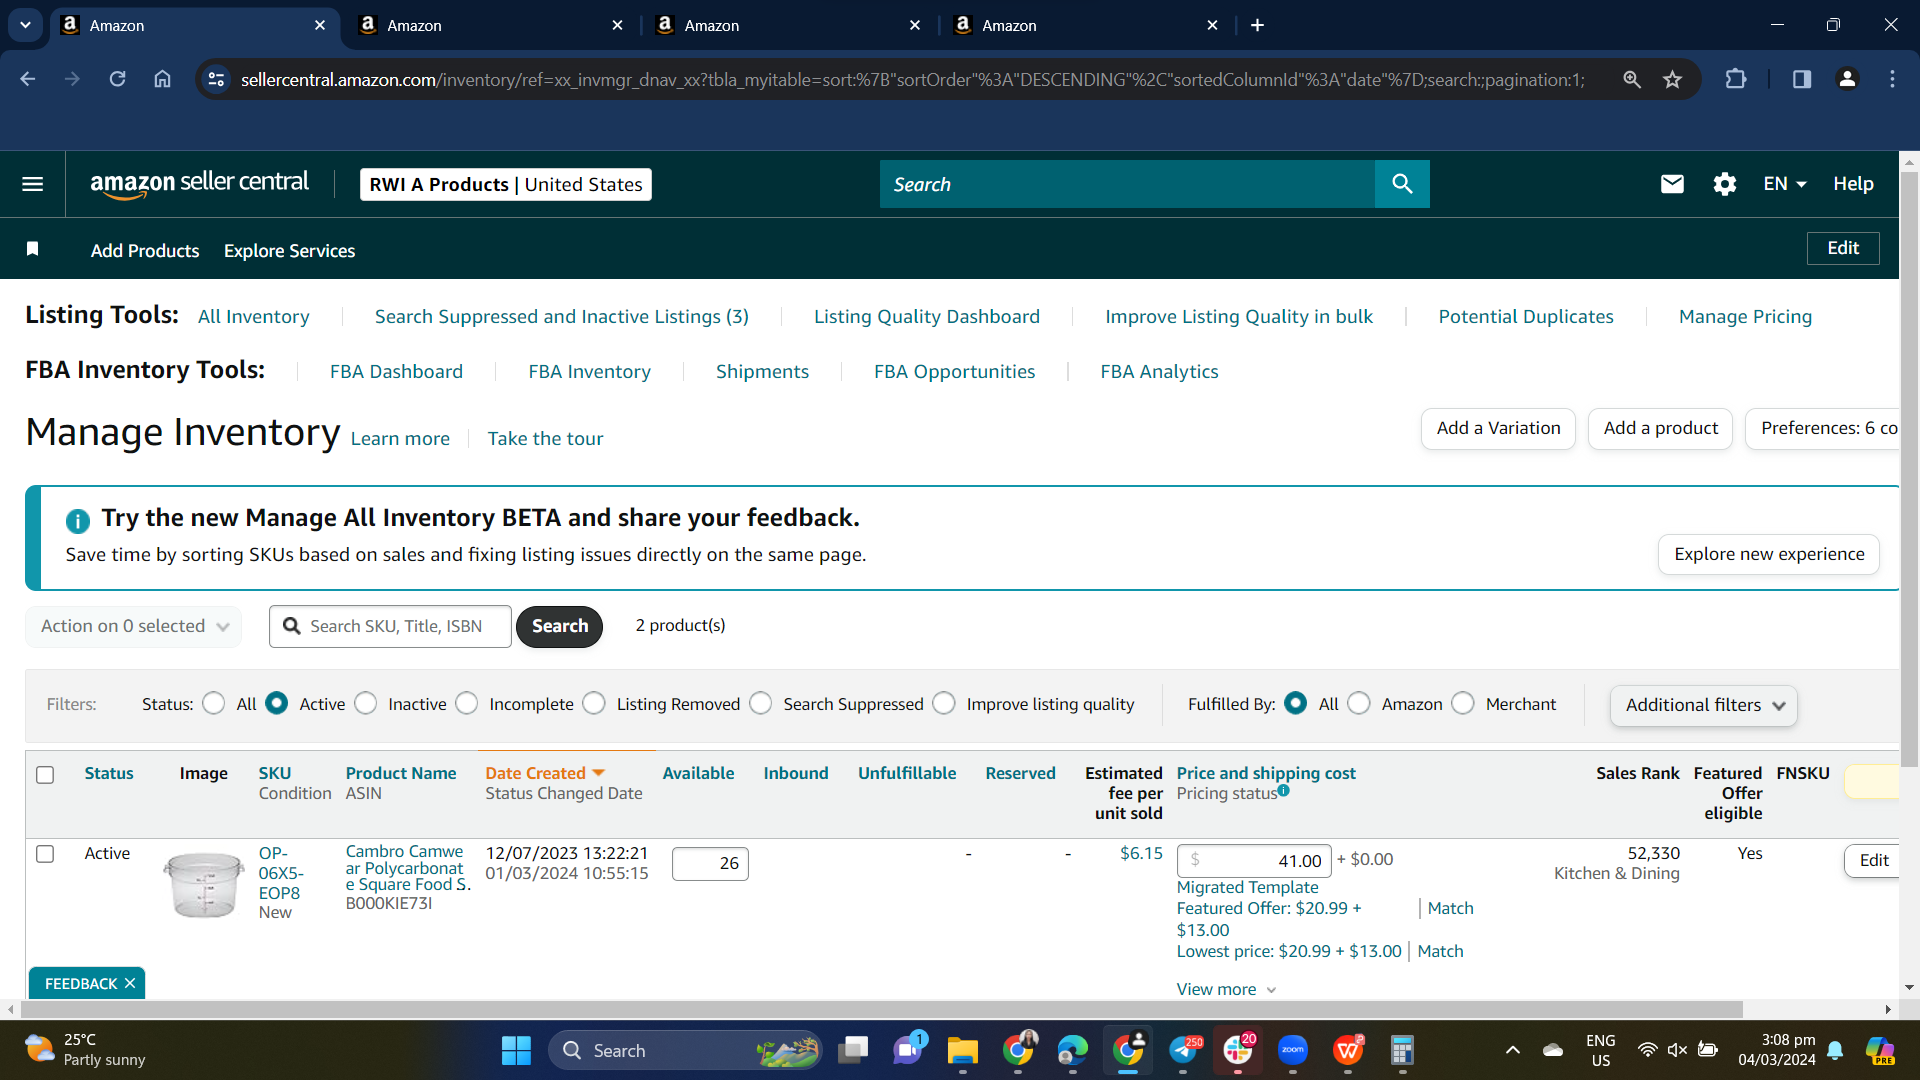Image resolution: width=1920 pixels, height=1080 pixels.
Task: Click the Add a Variation button
Action: click(1498, 428)
